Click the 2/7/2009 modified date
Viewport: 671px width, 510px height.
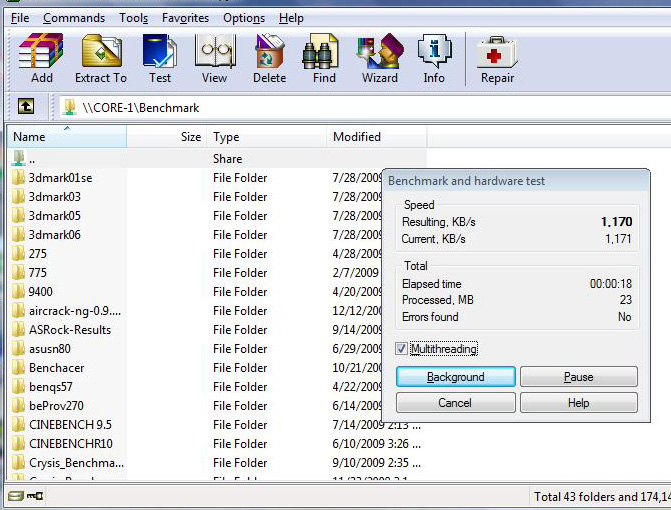tap(356, 273)
